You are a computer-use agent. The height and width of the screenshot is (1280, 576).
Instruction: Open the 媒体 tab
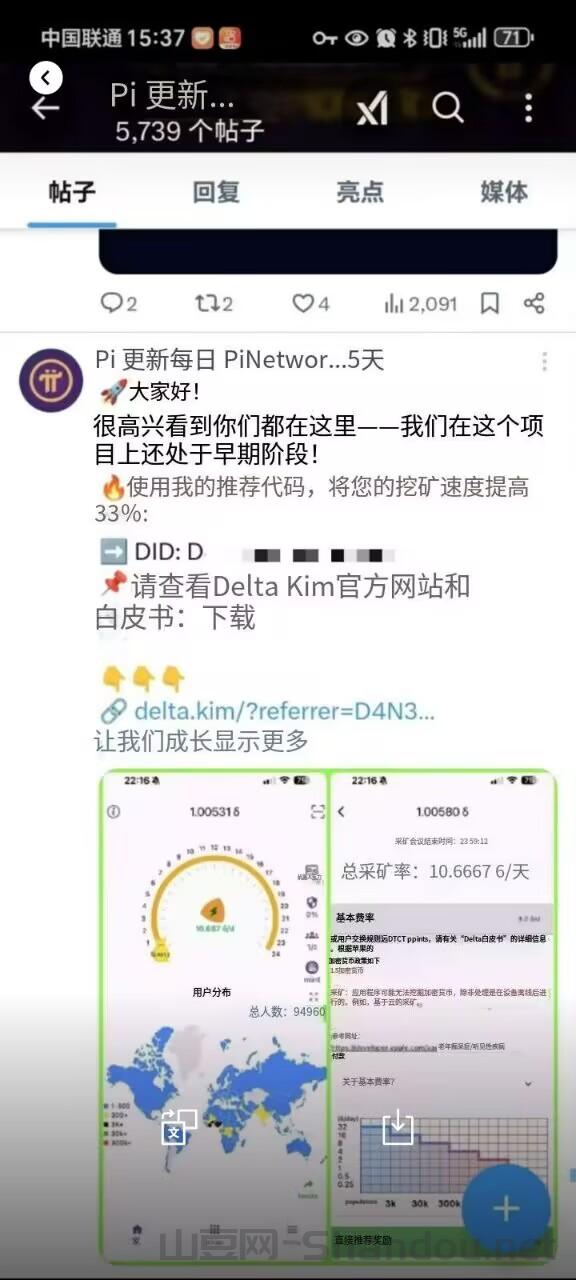(504, 192)
